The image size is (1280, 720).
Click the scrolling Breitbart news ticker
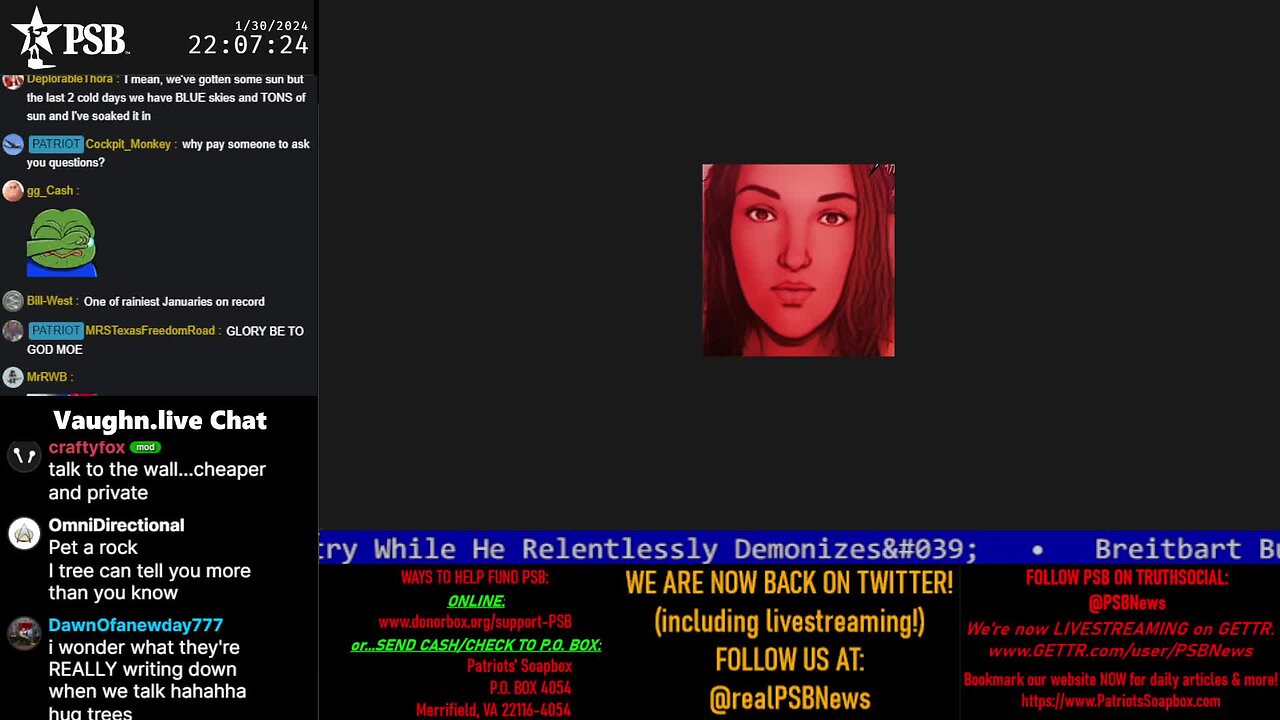[x=799, y=548]
